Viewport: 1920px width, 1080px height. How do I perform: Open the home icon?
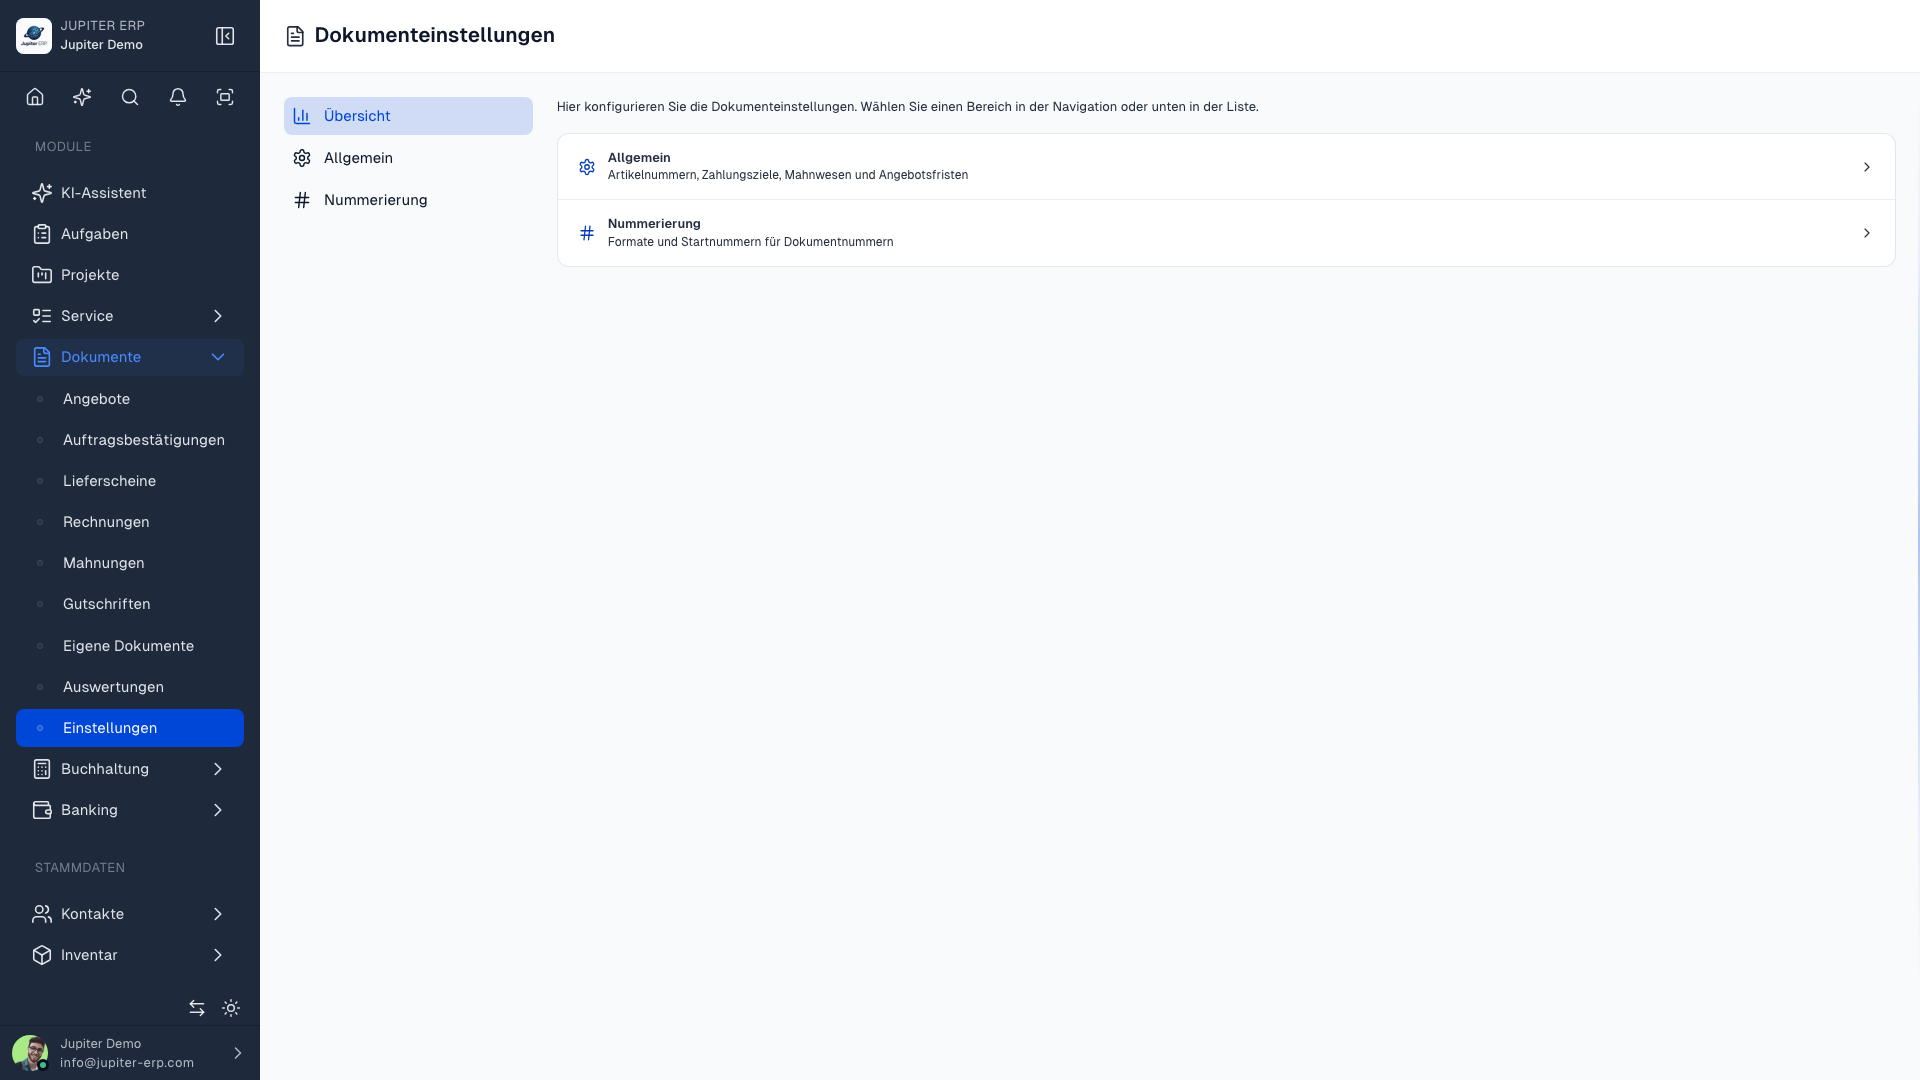[x=35, y=97]
